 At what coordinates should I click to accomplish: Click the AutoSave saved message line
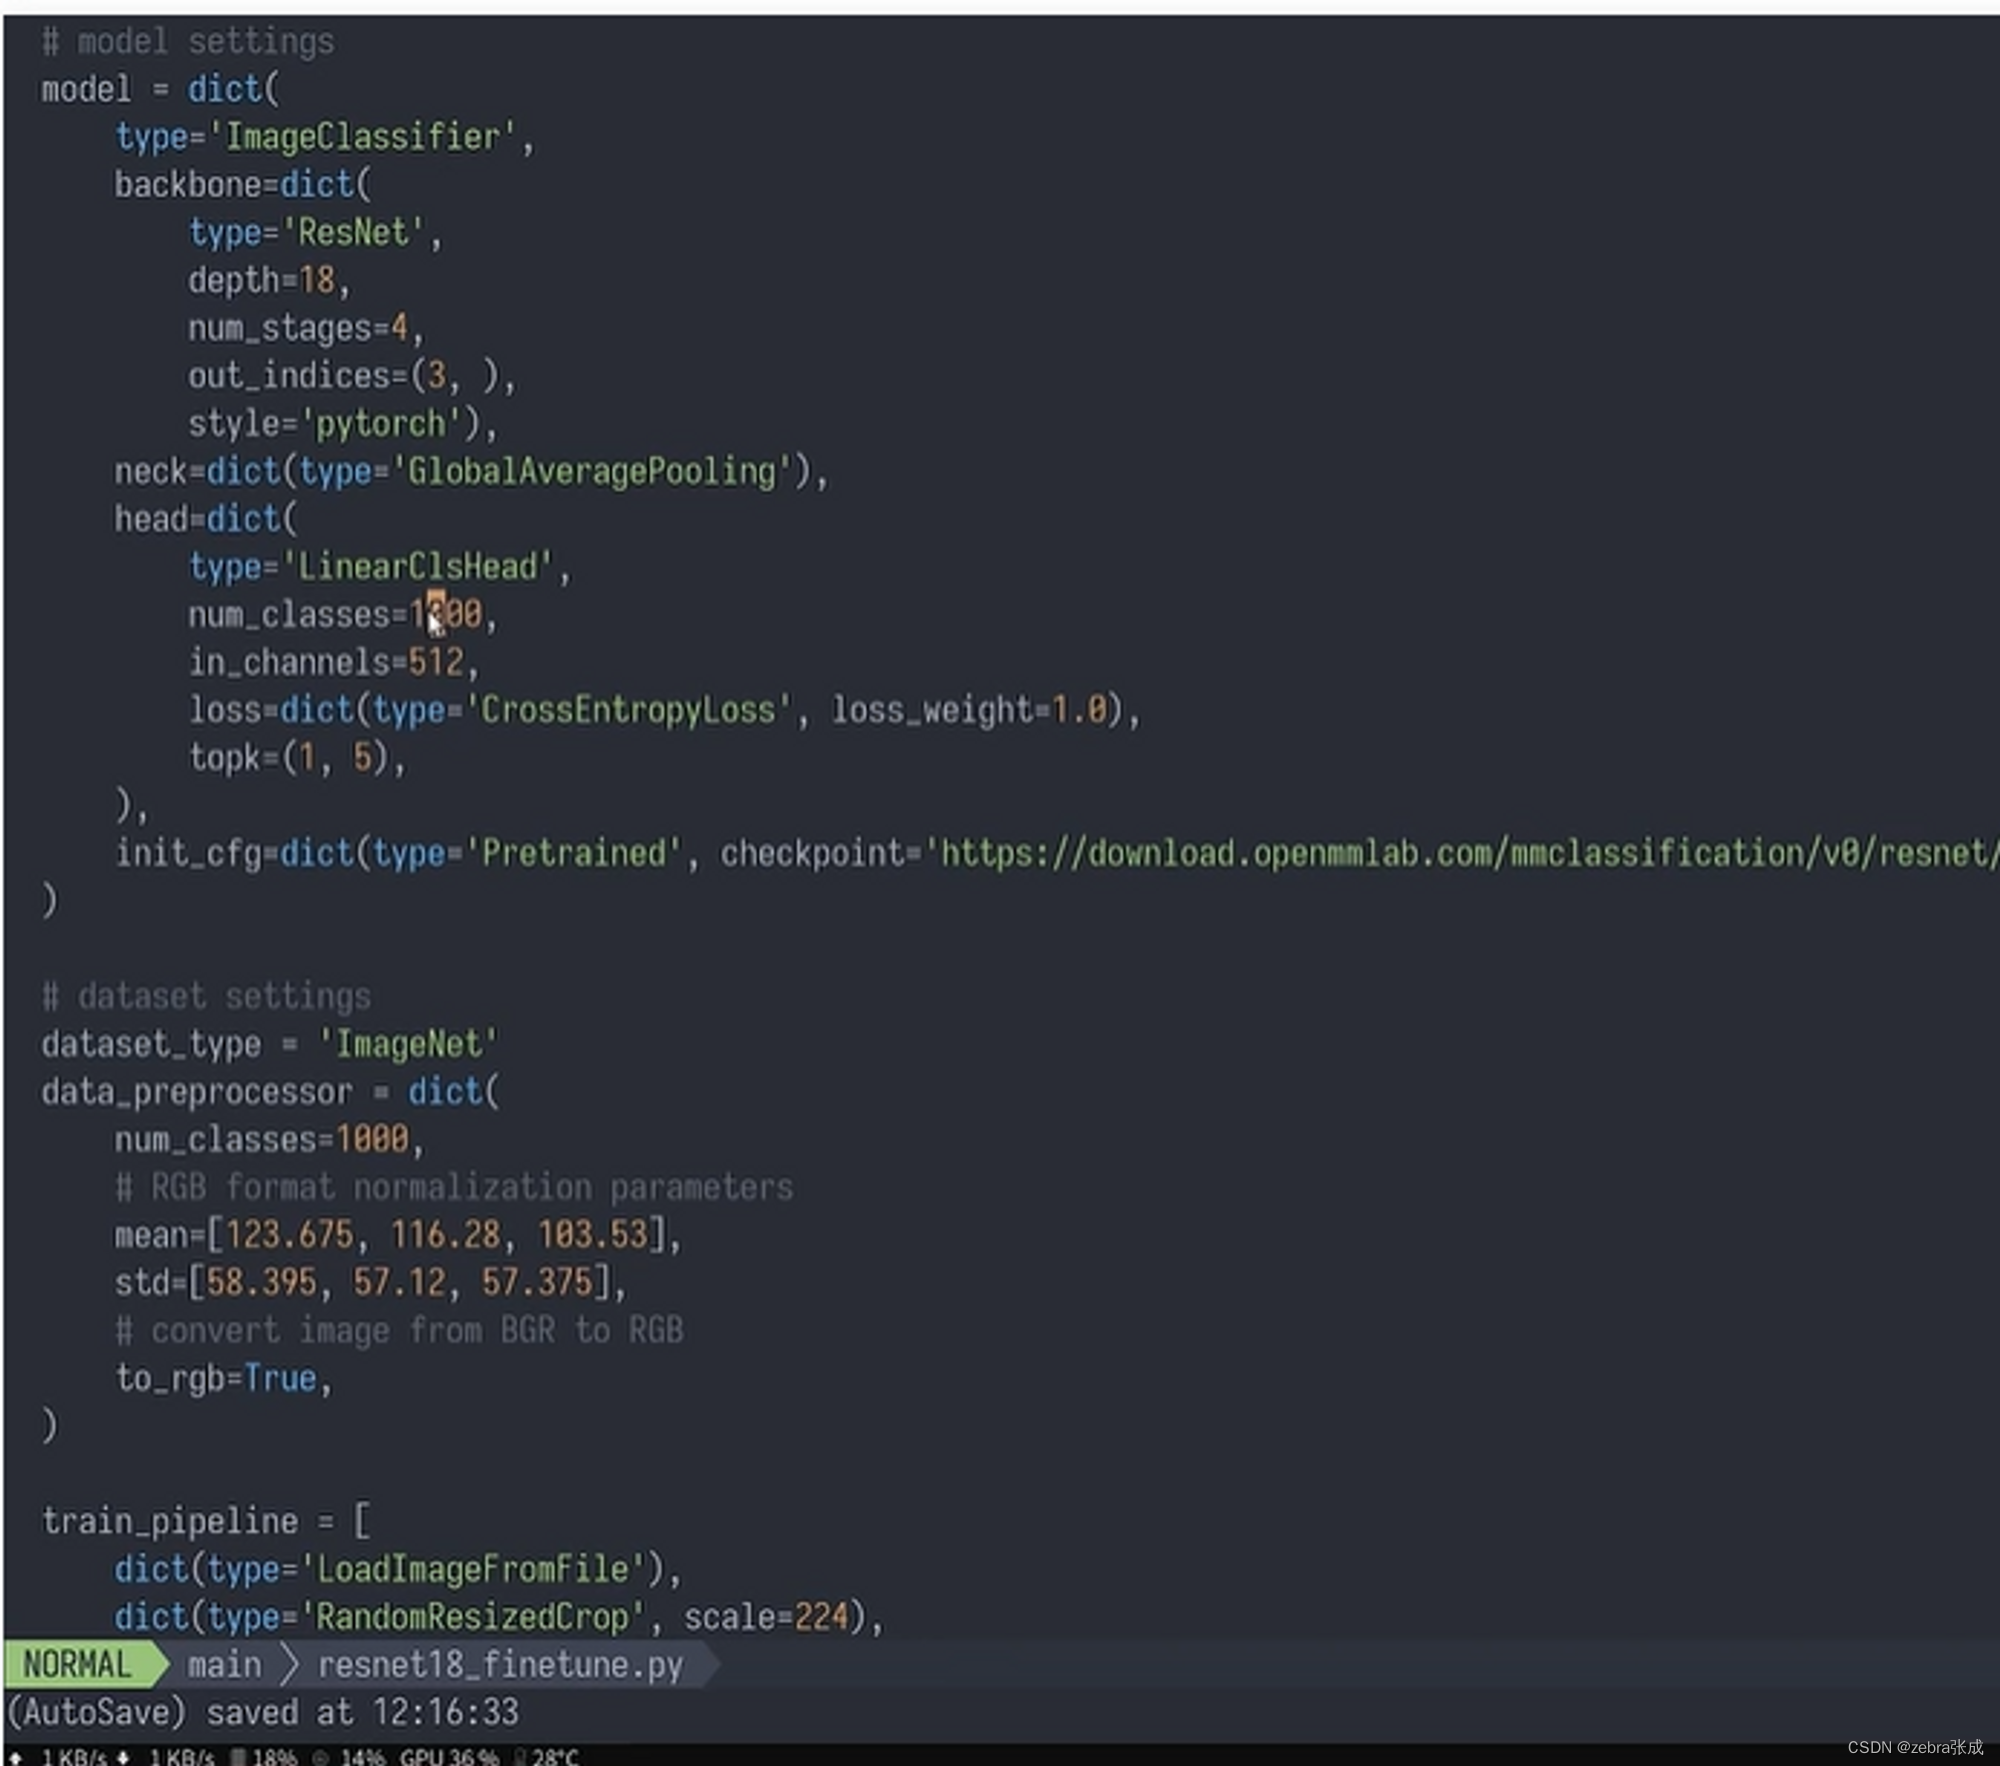coord(263,1712)
